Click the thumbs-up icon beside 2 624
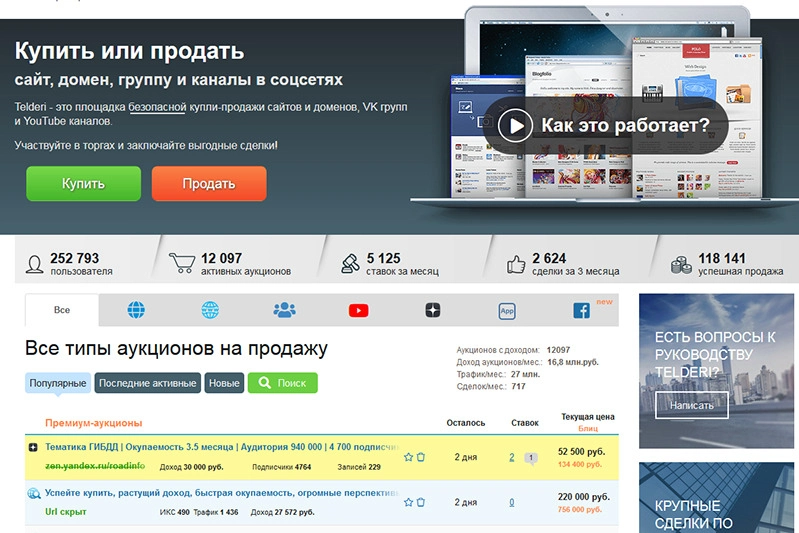This screenshot has width=799, height=533. coord(516,264)
